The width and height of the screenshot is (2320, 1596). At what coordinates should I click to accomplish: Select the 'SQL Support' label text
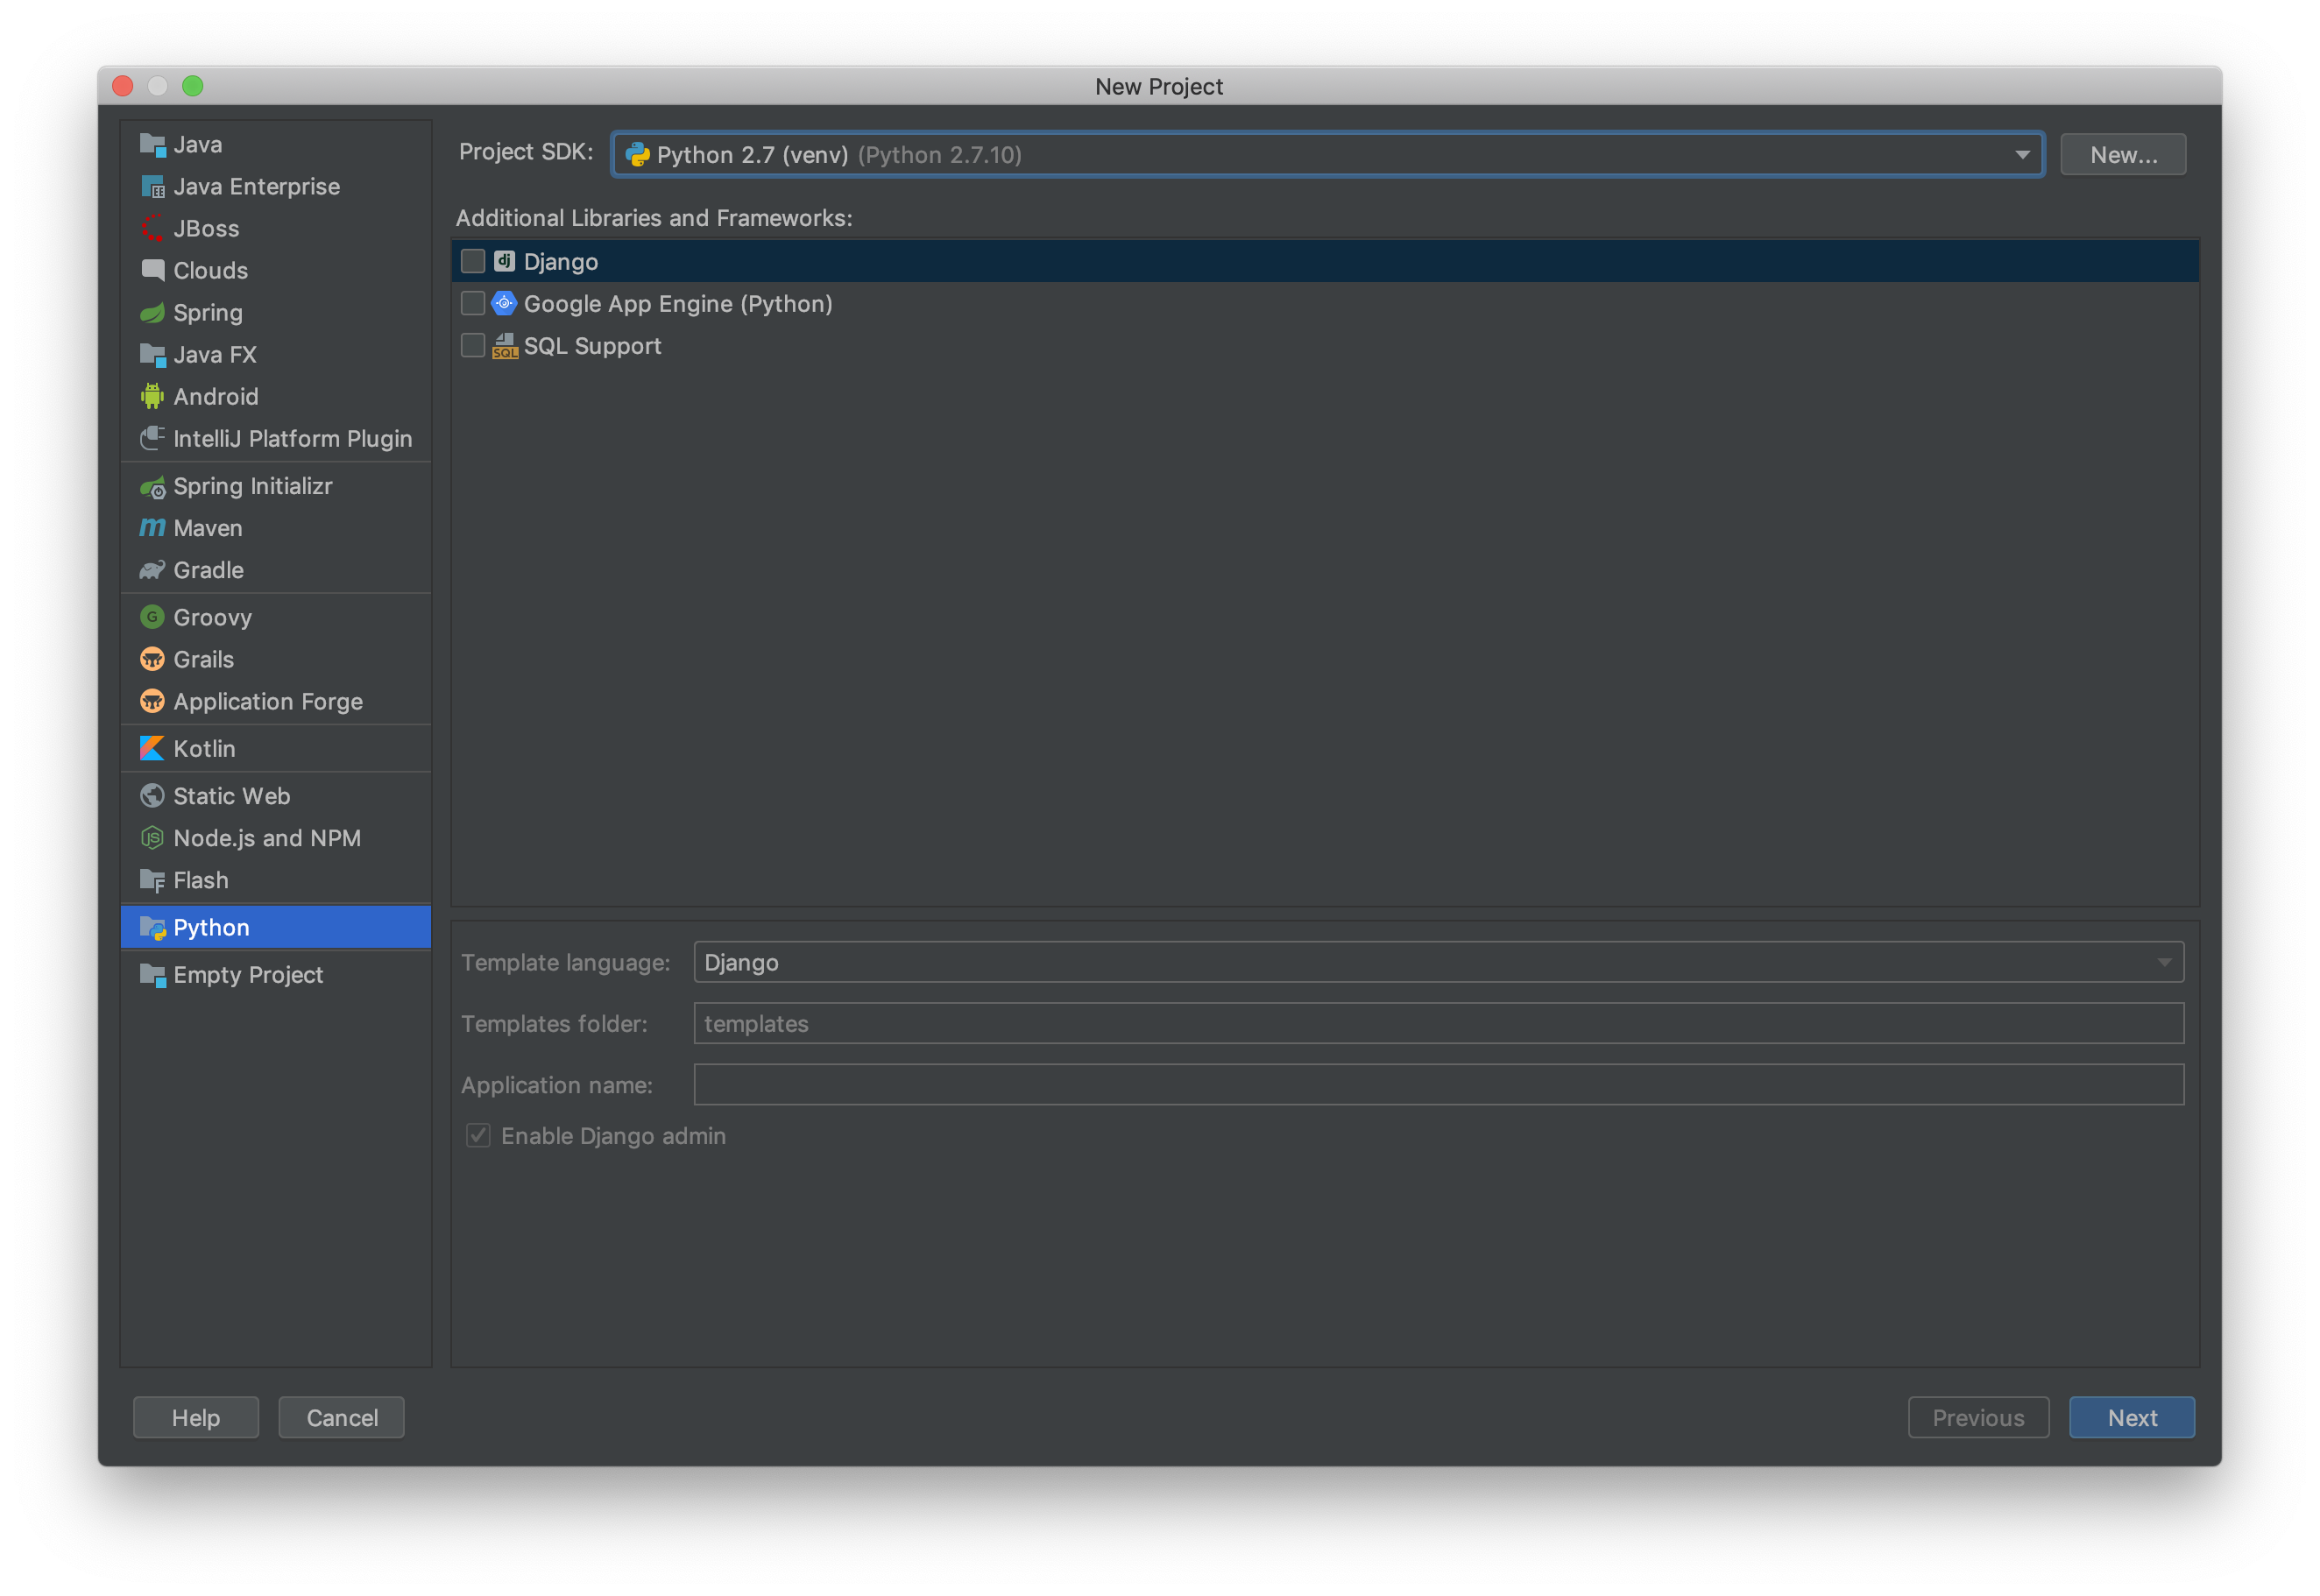pyautogui.click(x=593, y=346)
